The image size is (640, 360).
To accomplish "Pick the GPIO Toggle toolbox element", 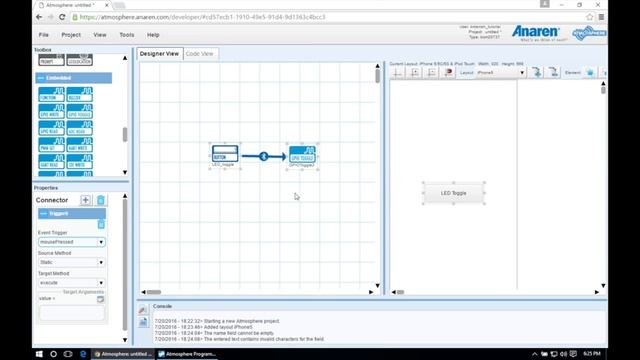I will [80, 111].
